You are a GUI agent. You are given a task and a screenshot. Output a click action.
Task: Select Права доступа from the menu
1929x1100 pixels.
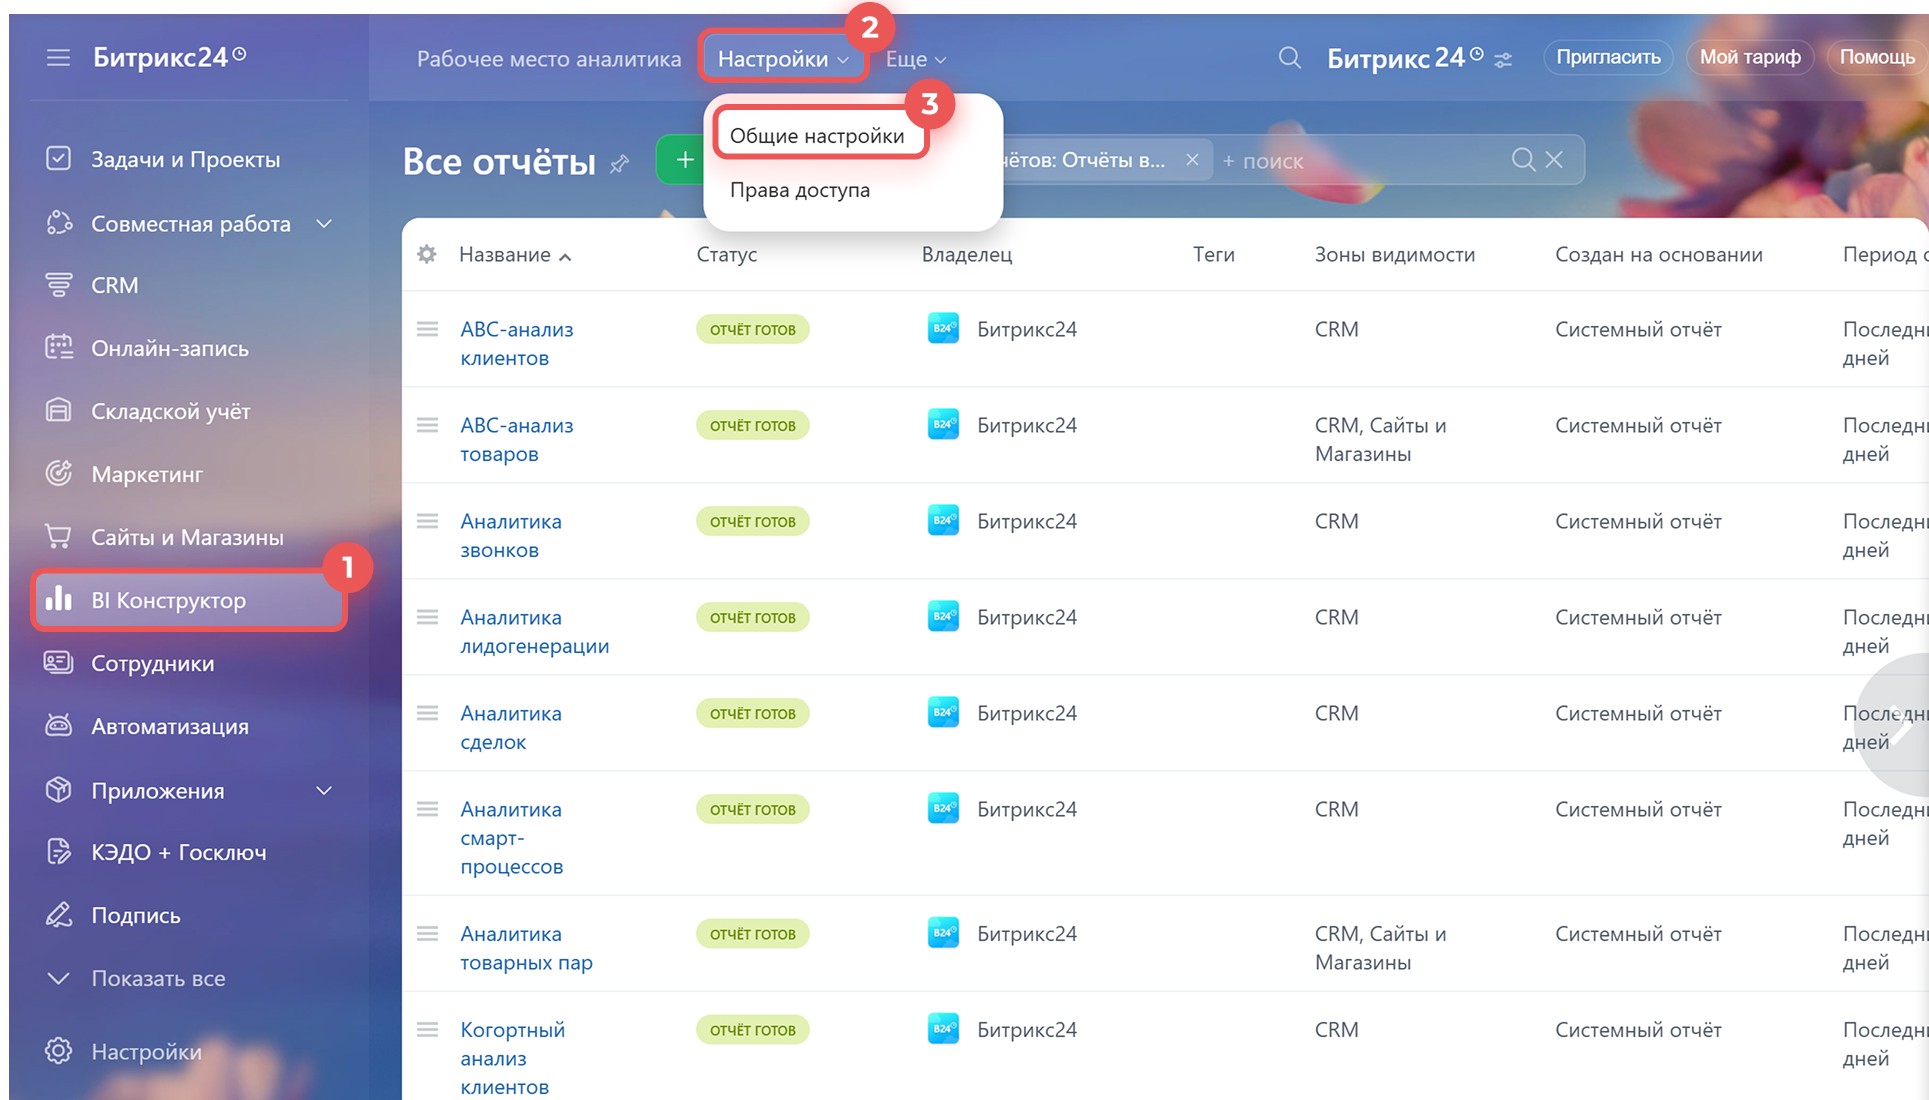pyautogui.click(x=800, y=190)
